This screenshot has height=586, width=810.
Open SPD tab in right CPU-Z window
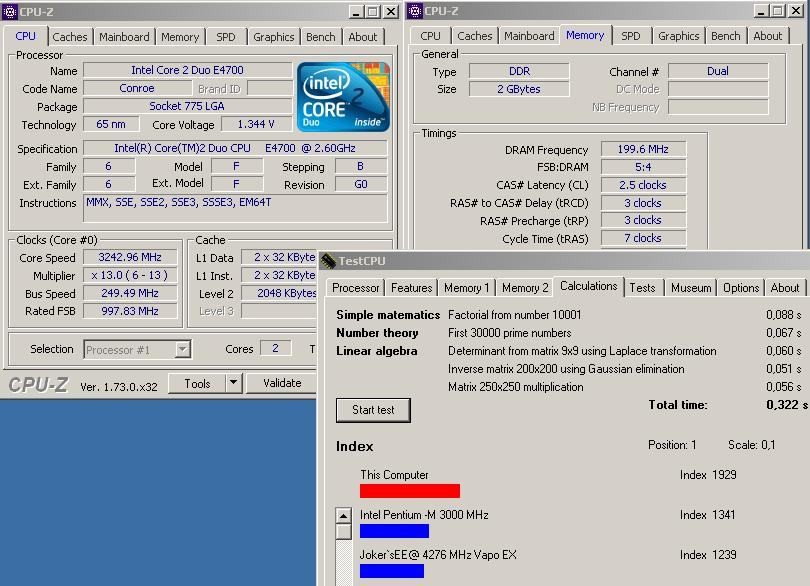click(631, 36)
